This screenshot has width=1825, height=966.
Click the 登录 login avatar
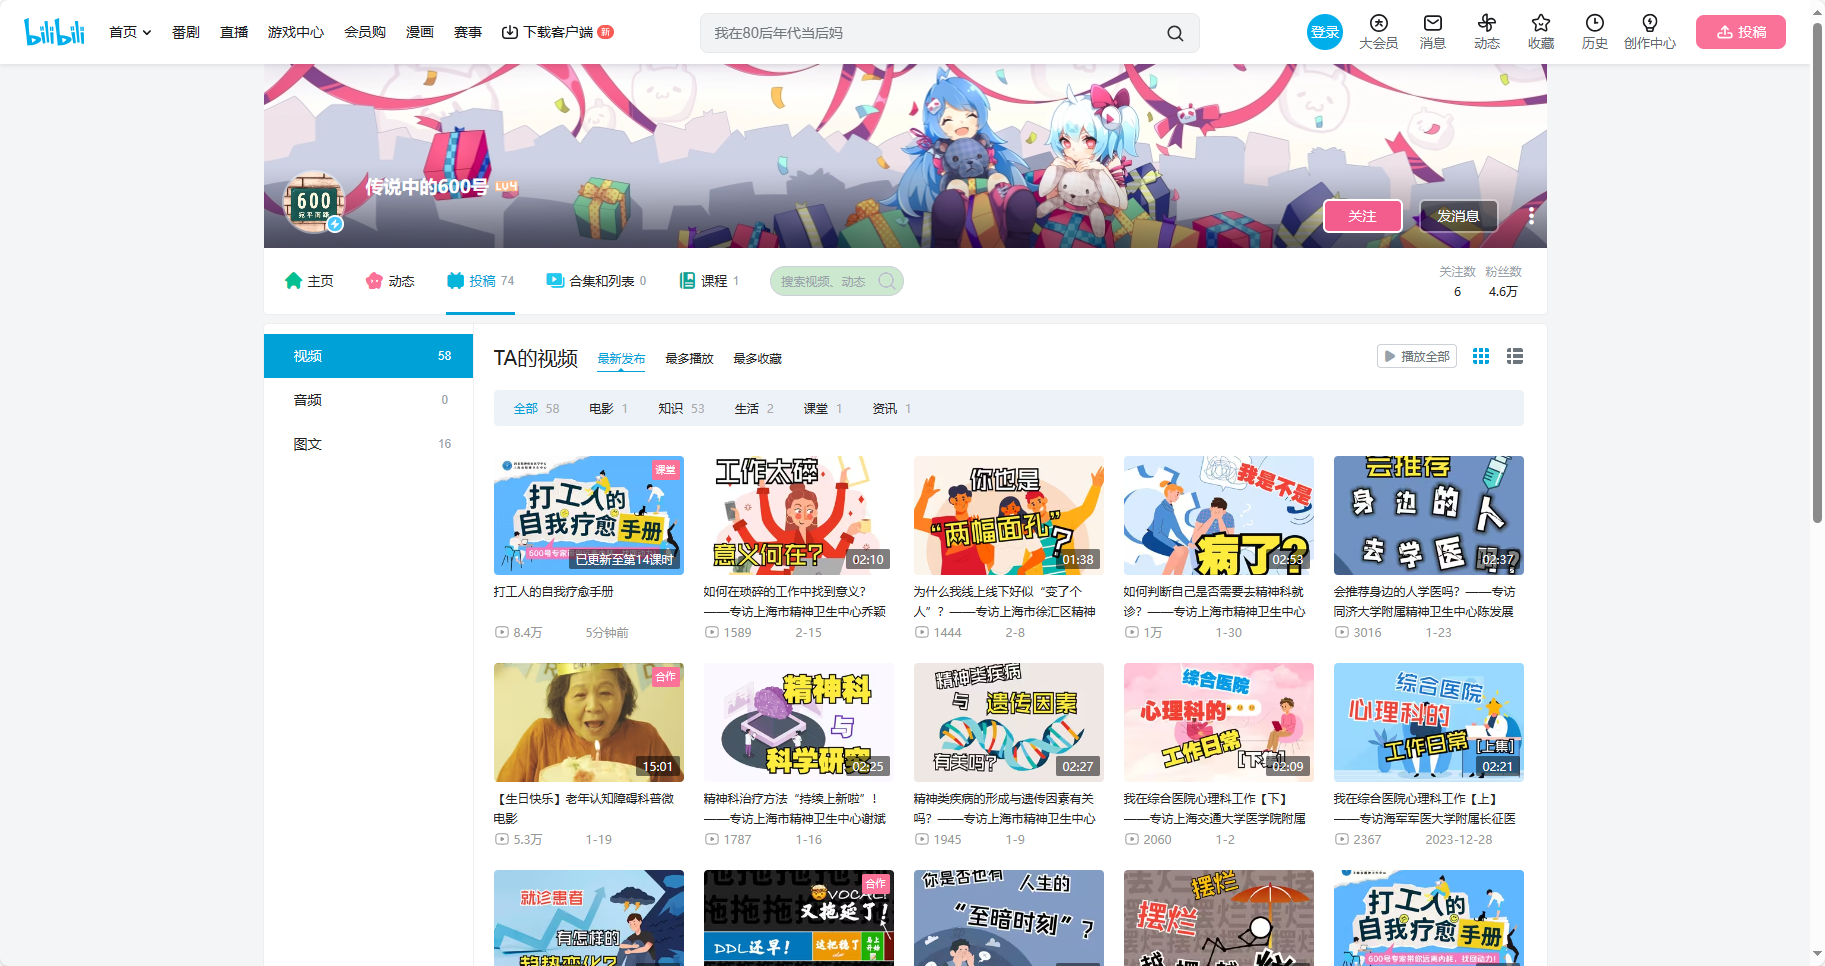point(1325,32)
